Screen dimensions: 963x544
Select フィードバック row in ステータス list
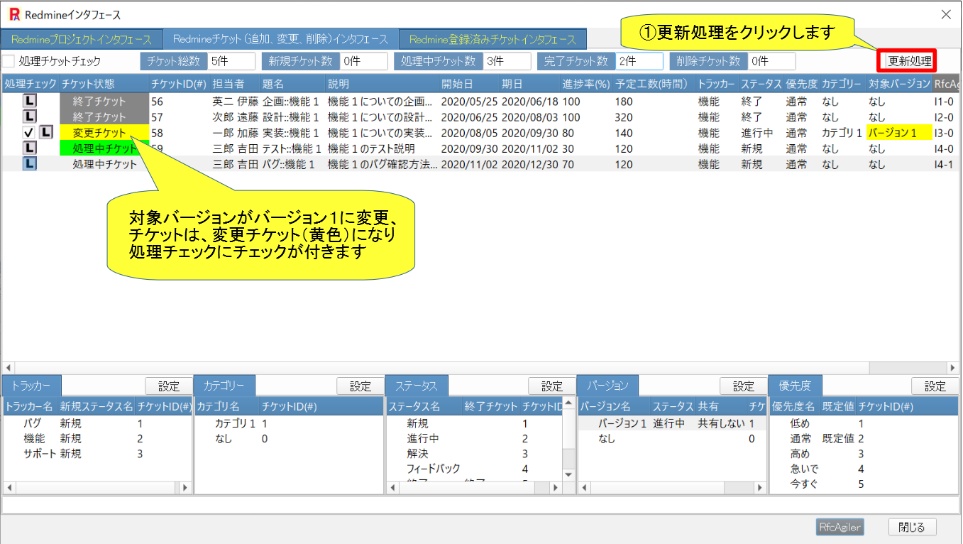(474, 468)
